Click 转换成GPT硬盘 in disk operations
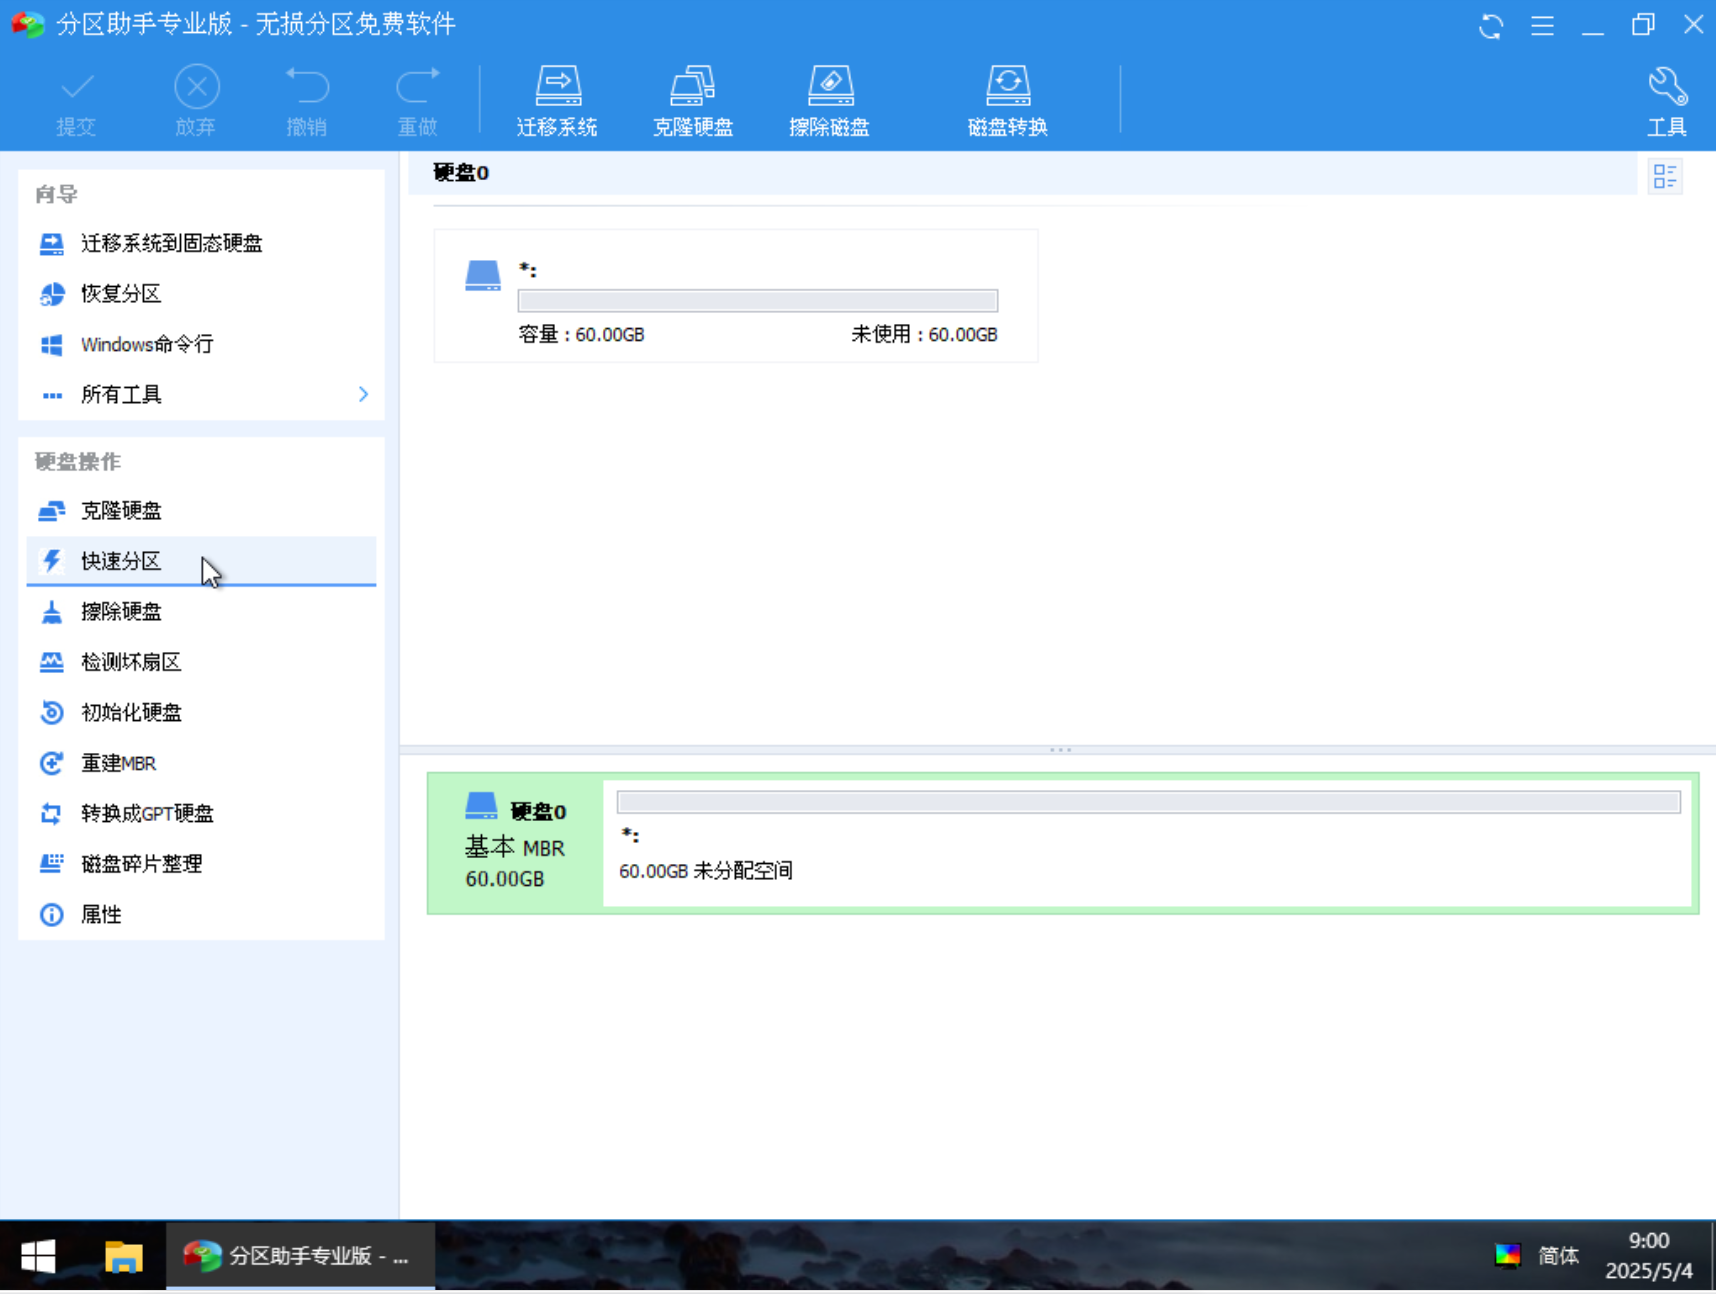Viewport: 1716px width, 1294px height. pos(201,813)
